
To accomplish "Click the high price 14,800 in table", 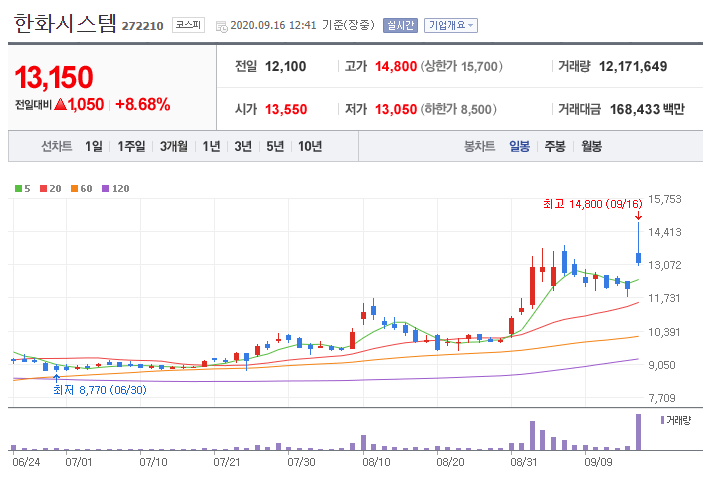I will coord(396,66).
